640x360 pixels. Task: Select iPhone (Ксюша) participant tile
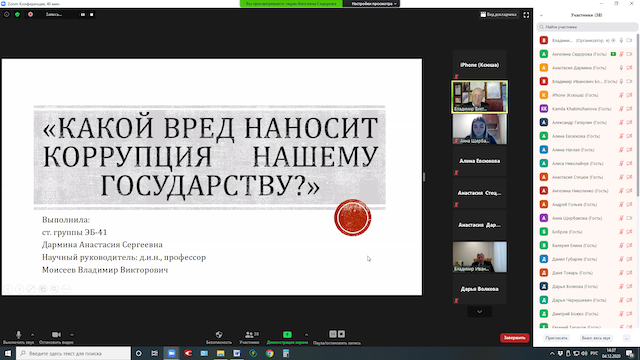point(479,65)
